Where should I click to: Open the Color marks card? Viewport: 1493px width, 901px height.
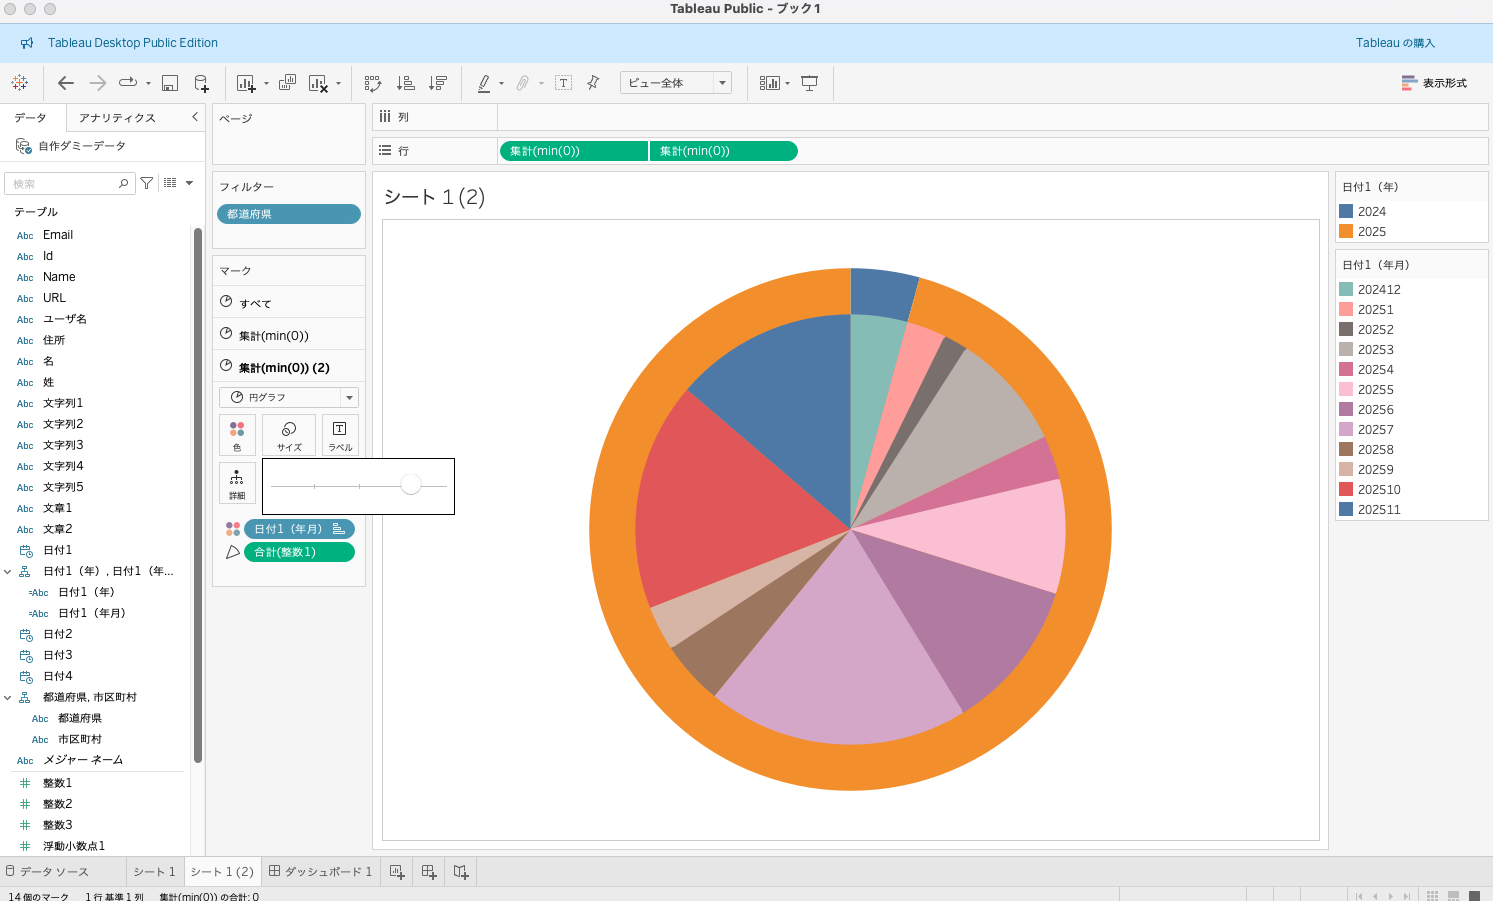[x=237, y=435]
